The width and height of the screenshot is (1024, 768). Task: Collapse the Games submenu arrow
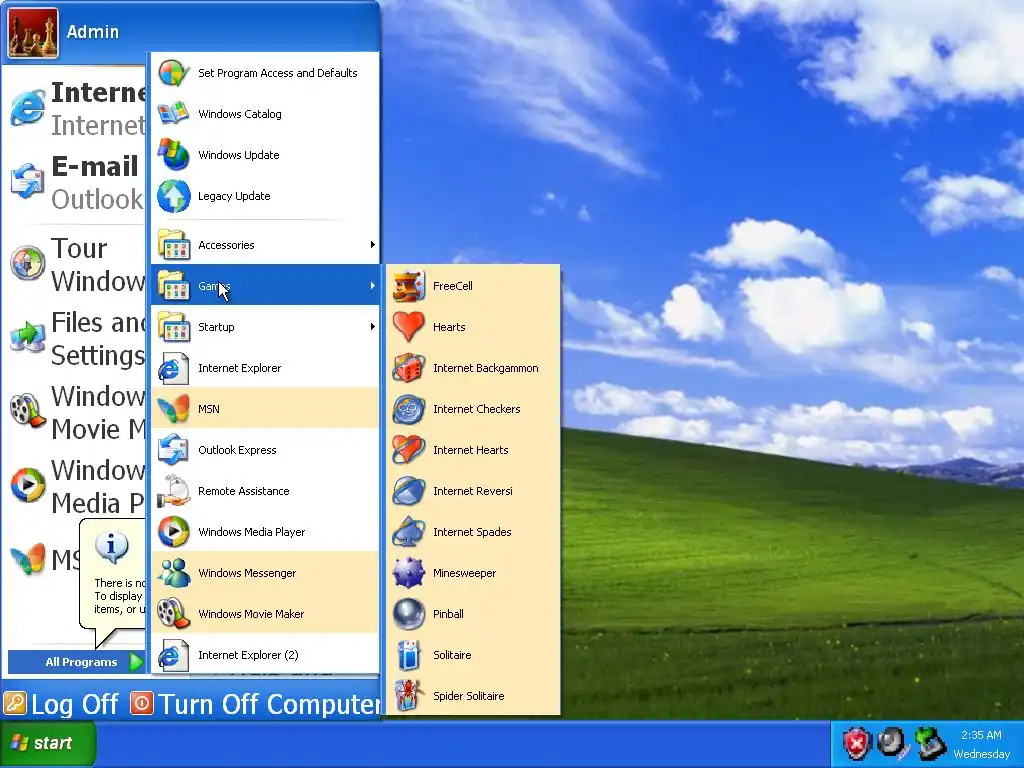tap(372, 285)
